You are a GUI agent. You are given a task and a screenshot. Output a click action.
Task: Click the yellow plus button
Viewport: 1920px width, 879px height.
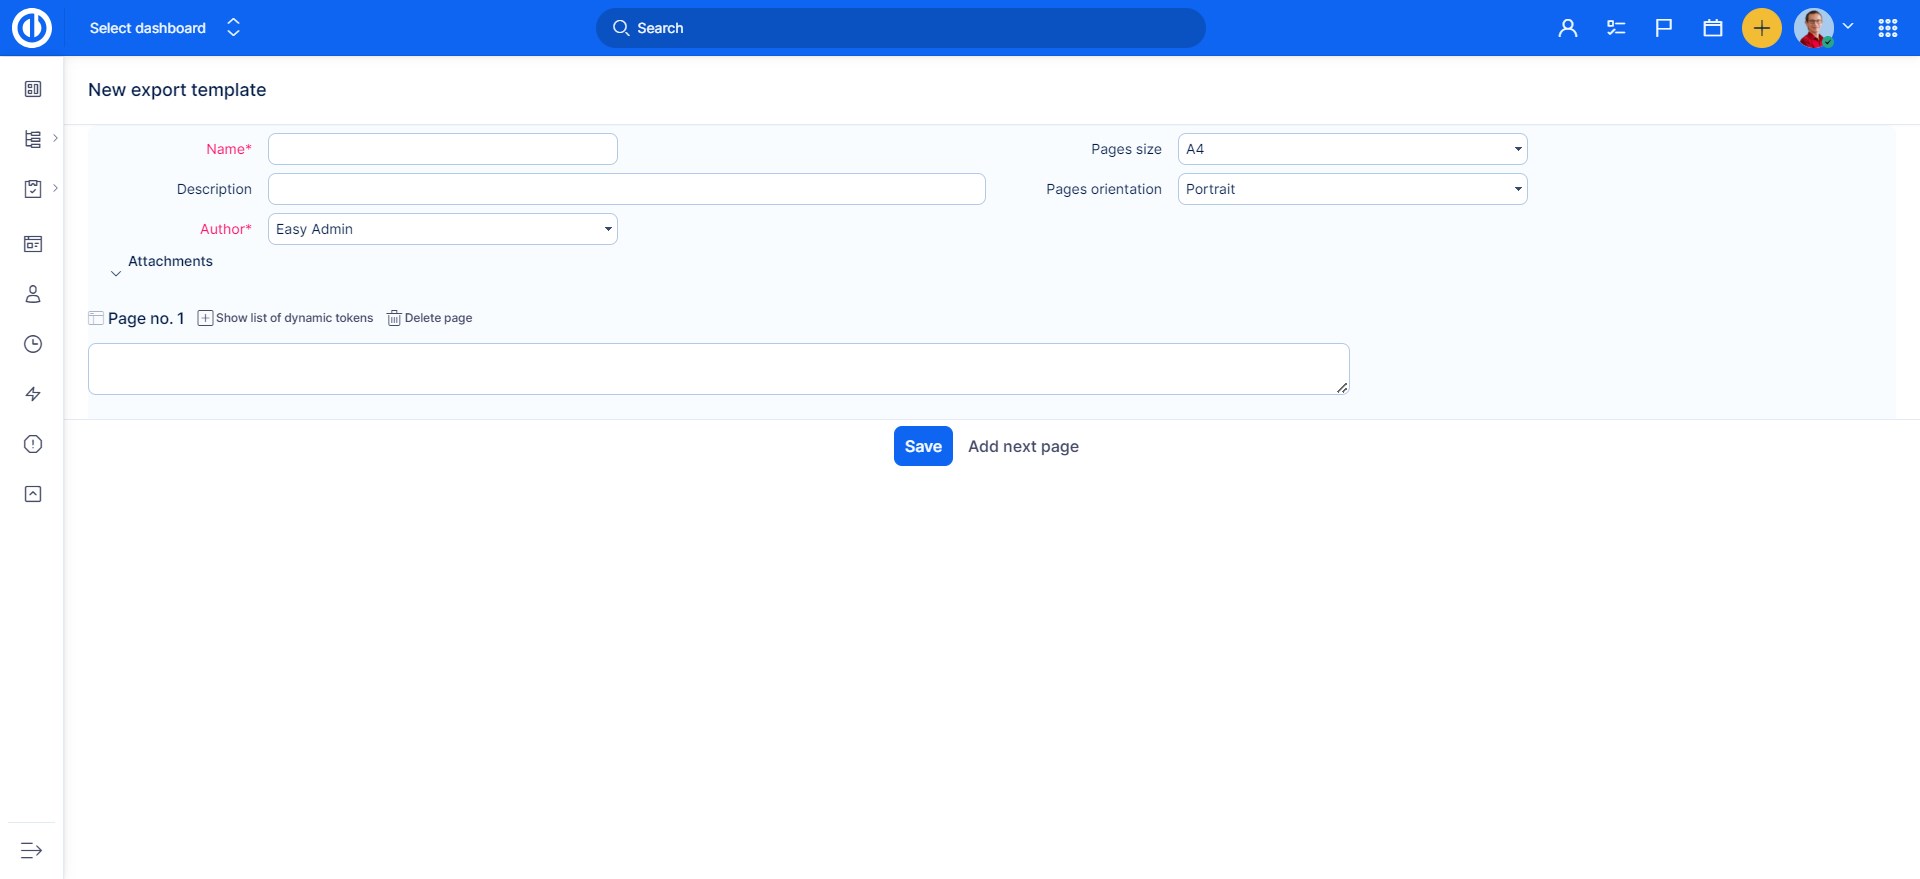tap(1761, 28)
